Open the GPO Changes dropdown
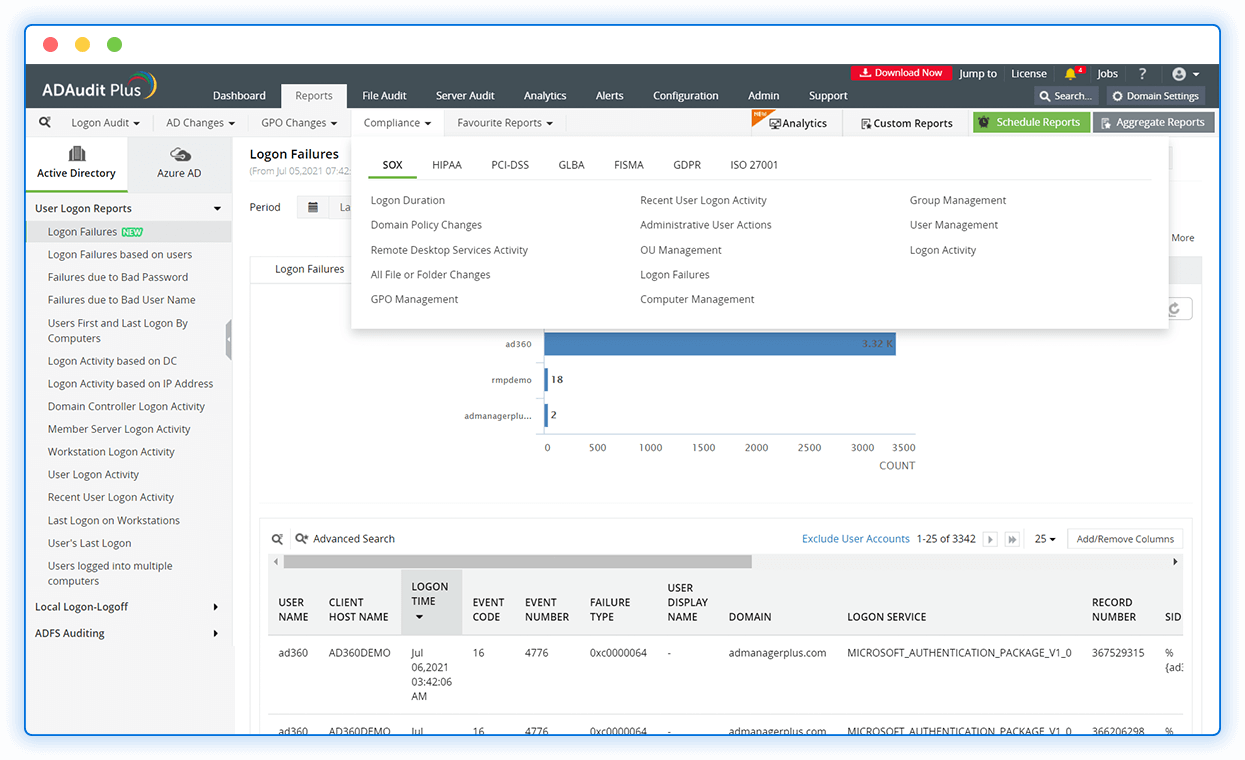 [299, 123]
